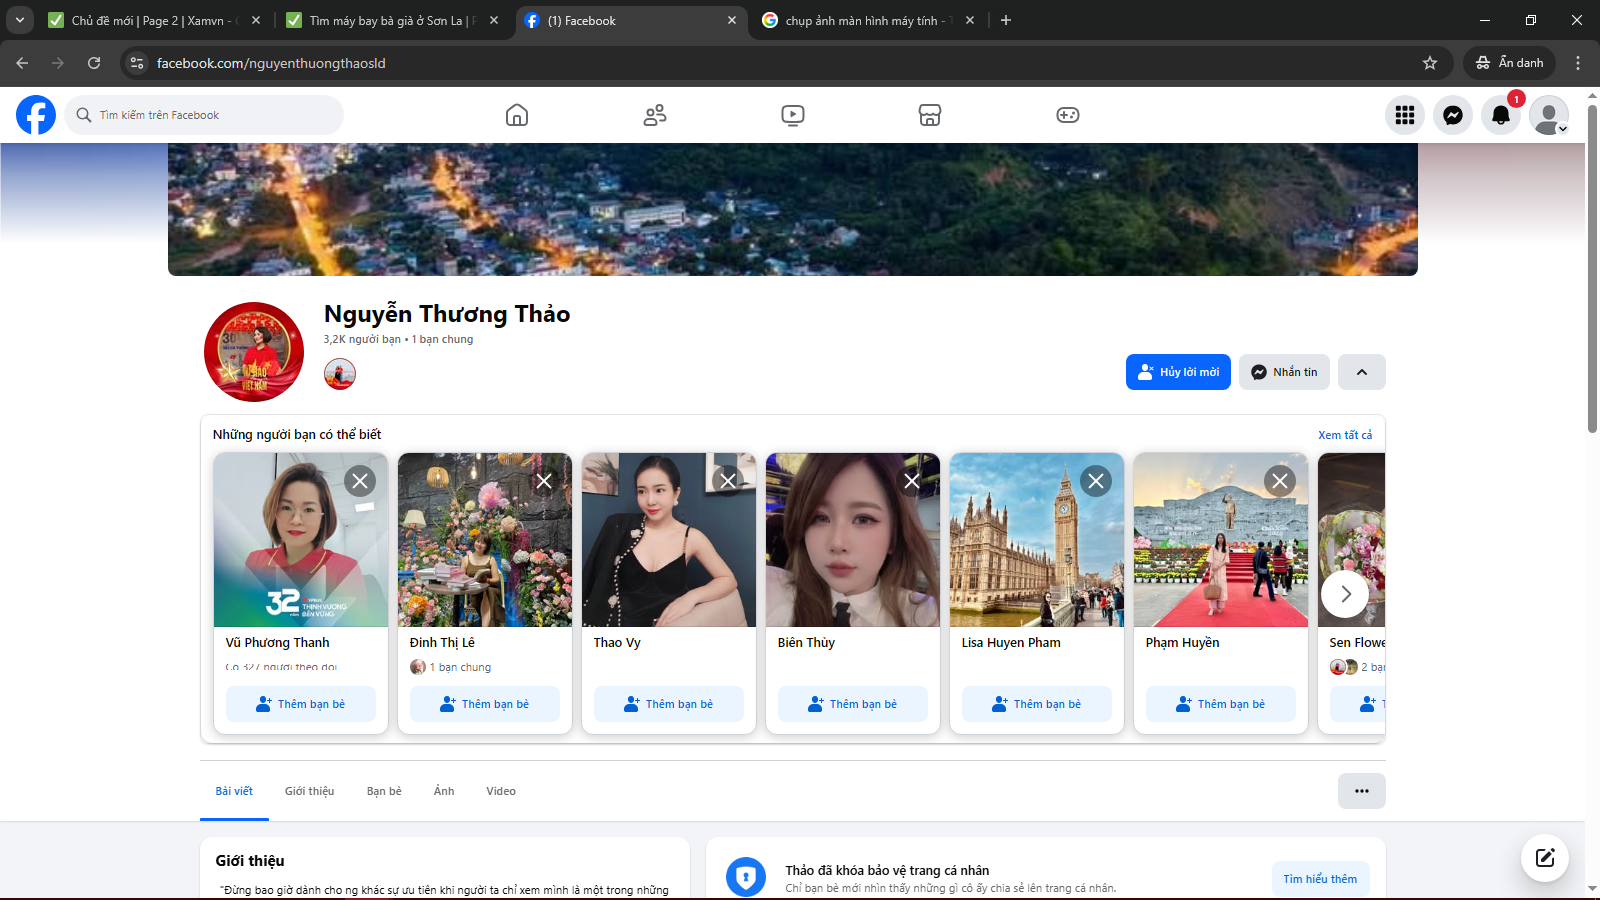Open Messenger chats icon
This screenshot has height=900, width=1600.
(x=1453, y=115)
